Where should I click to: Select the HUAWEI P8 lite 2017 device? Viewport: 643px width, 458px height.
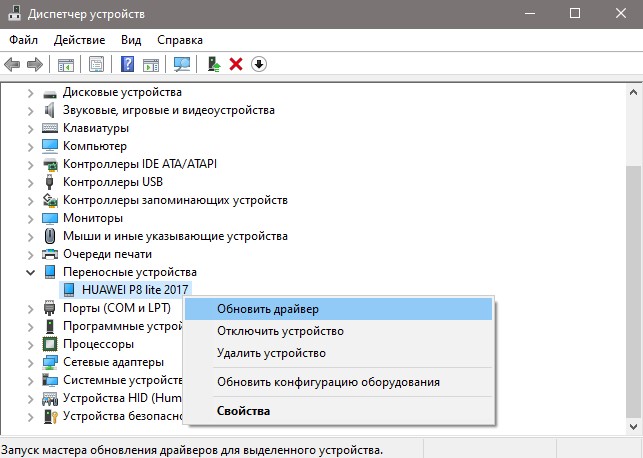click(135, 289)
